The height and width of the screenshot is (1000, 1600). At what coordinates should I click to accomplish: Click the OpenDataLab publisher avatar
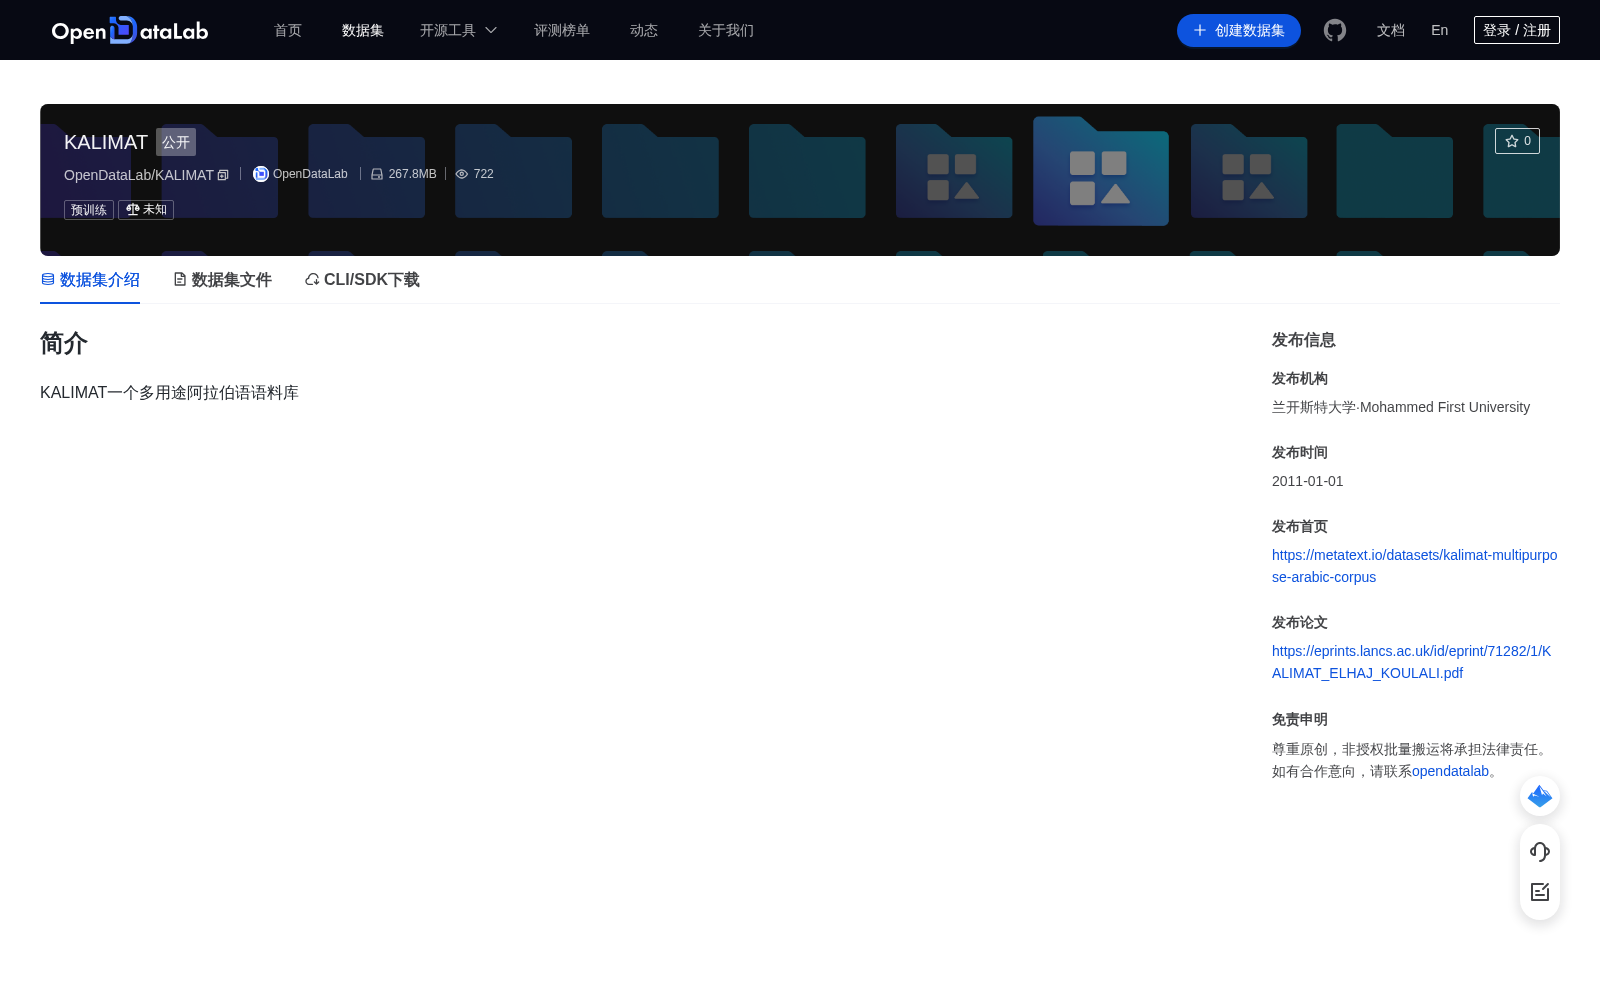[x=261, y=174]
